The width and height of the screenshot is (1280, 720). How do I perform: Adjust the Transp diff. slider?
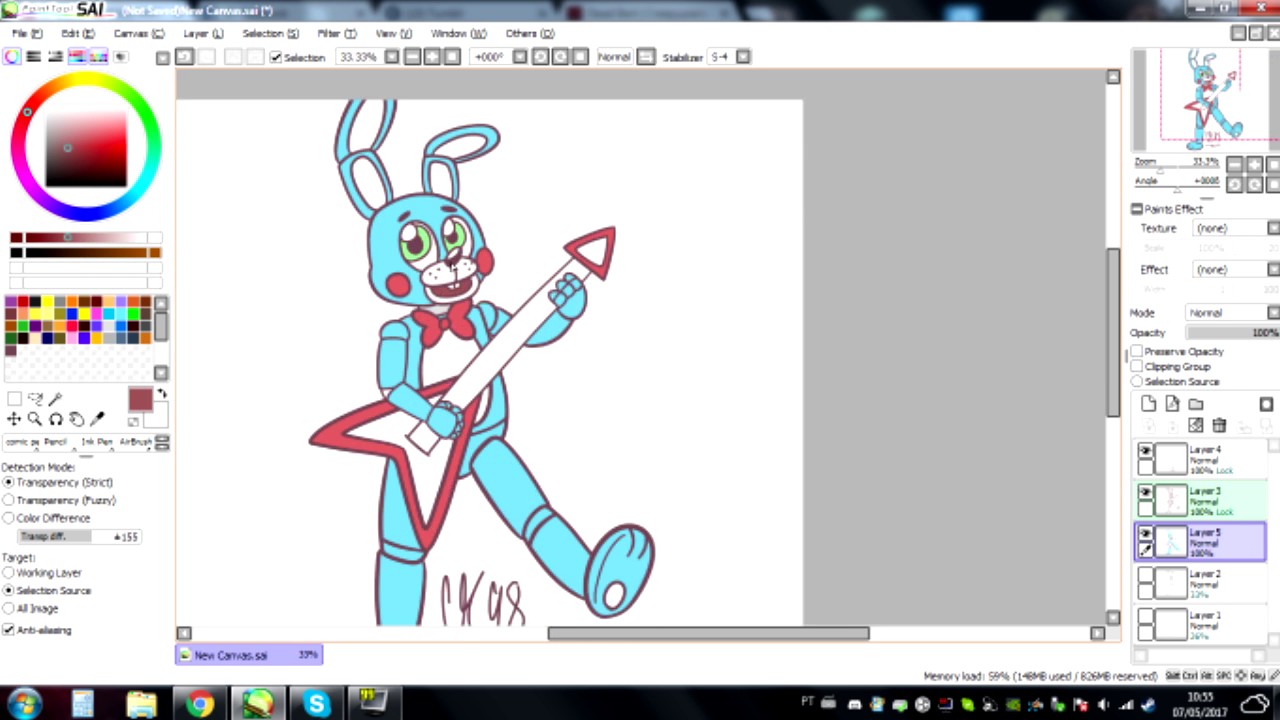[x=79, y=537]
